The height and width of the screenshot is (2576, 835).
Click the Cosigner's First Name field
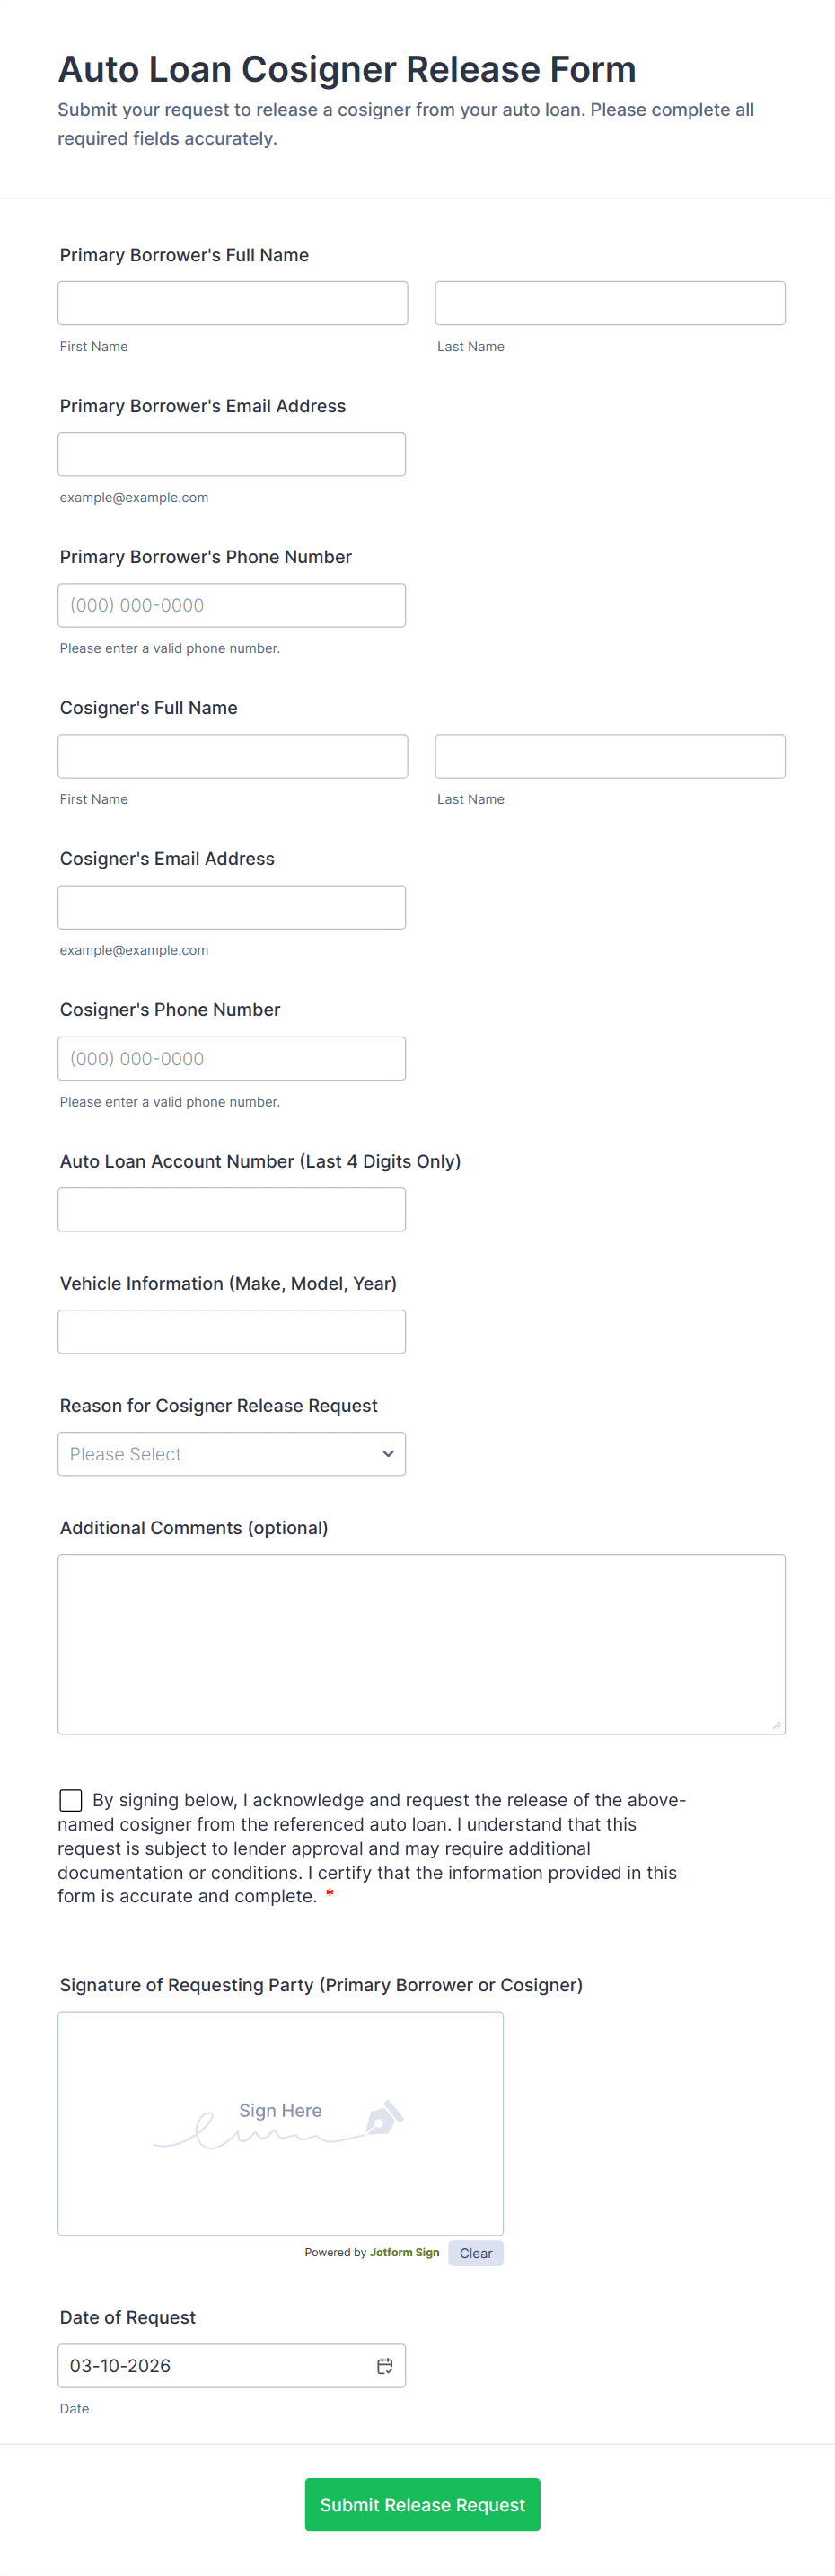coord(232,756)
